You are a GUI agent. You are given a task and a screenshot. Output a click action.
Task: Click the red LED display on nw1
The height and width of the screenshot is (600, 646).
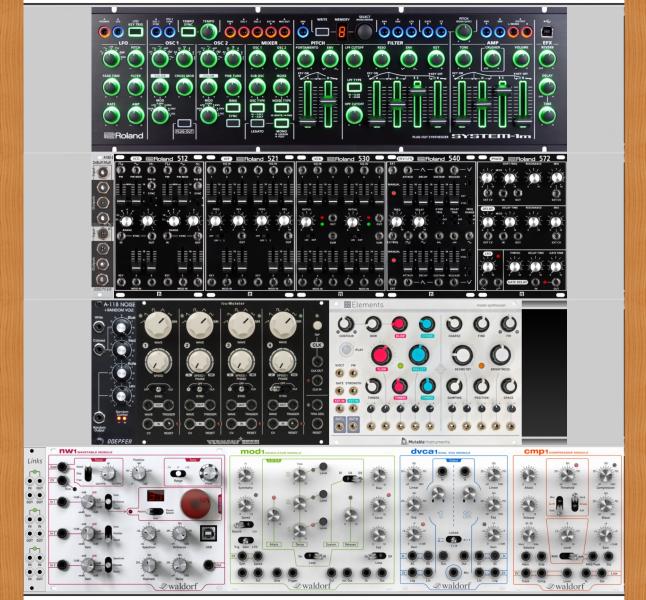point(155,496)
